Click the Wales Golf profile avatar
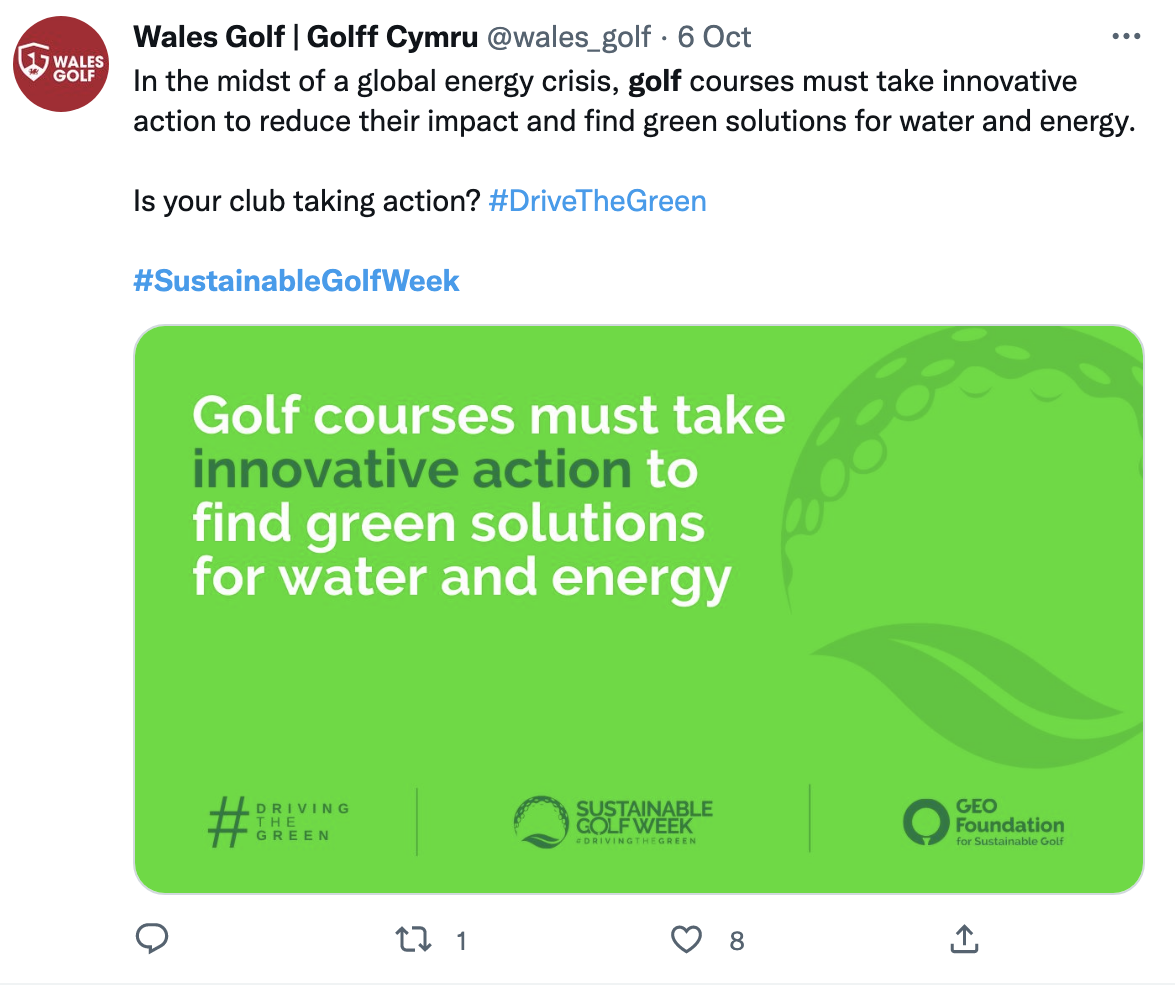The width and height of the screenshot is (1175, 985). point(61,64)
